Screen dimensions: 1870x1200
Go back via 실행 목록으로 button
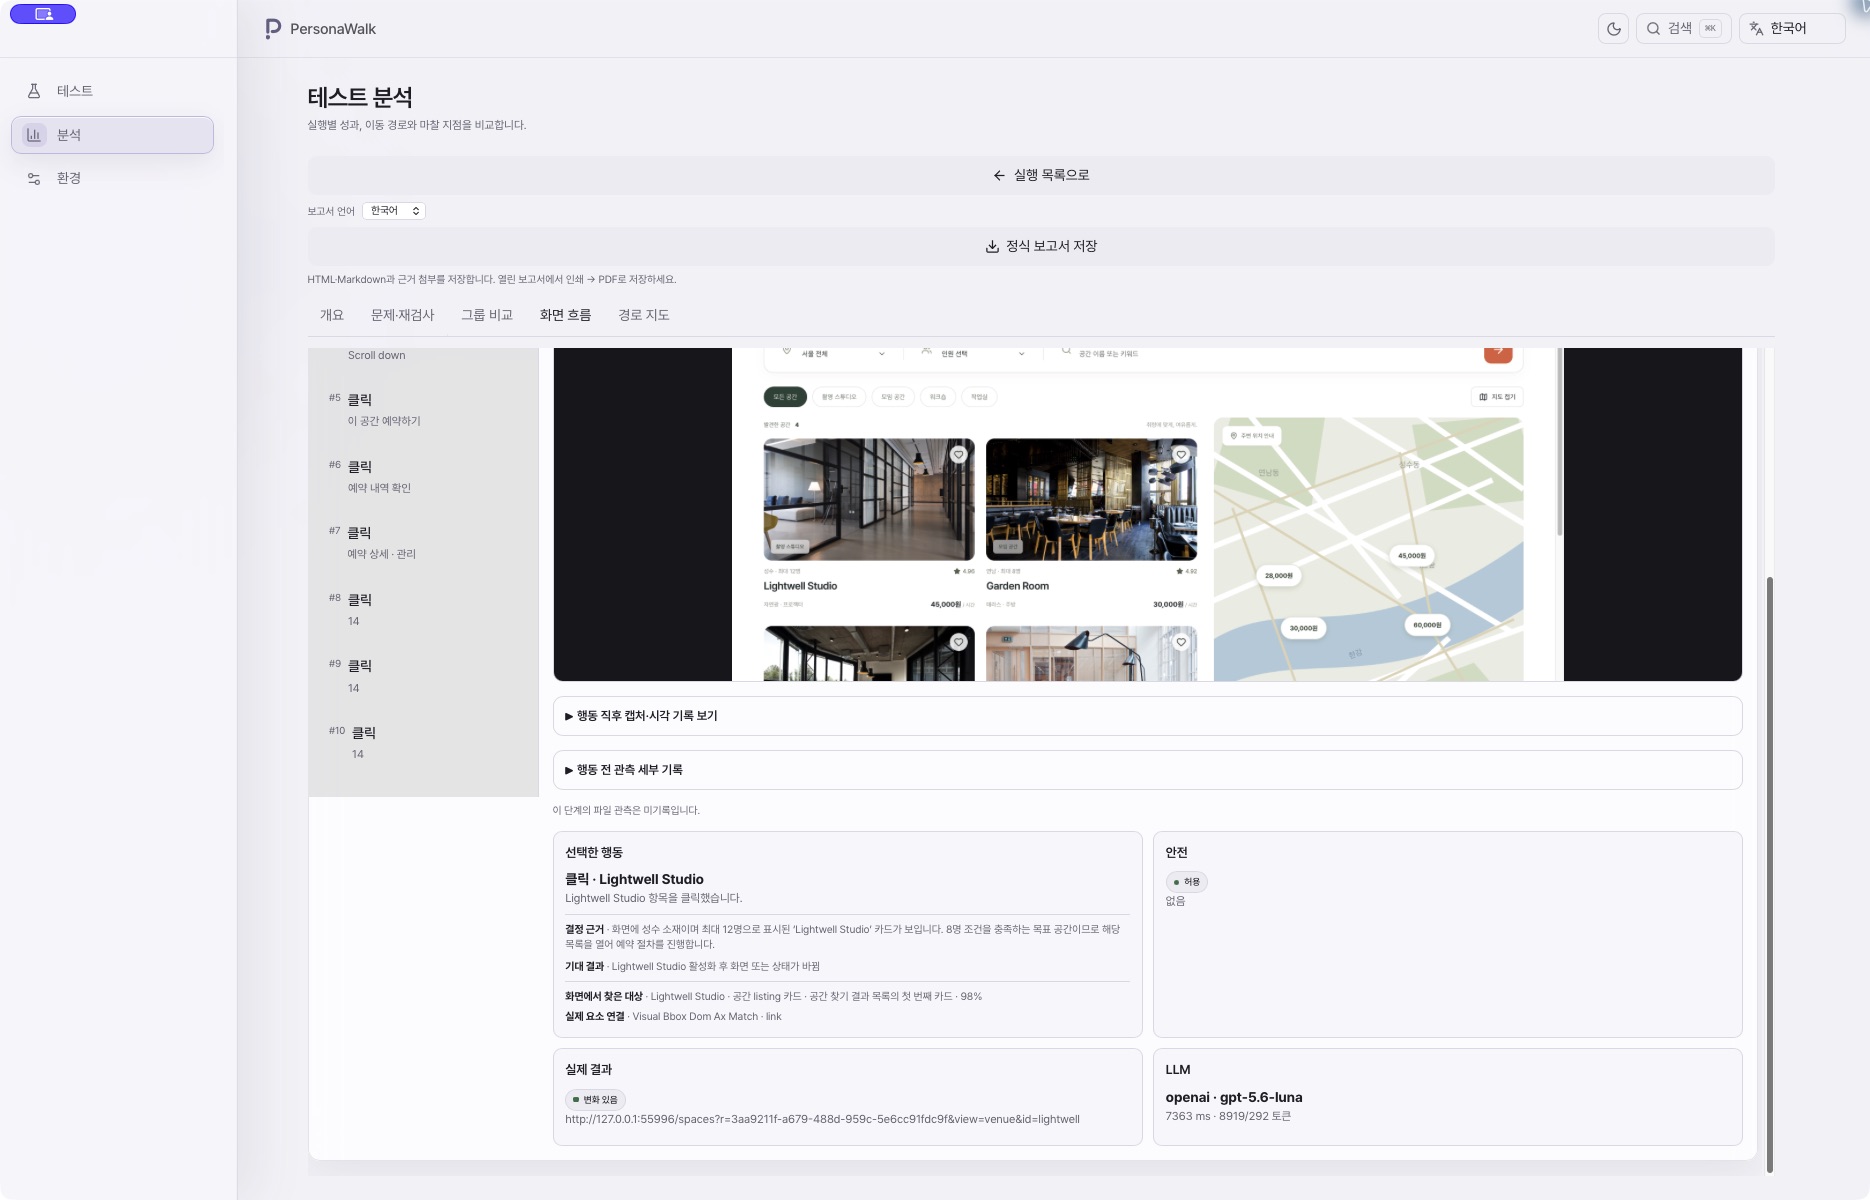1040,175
